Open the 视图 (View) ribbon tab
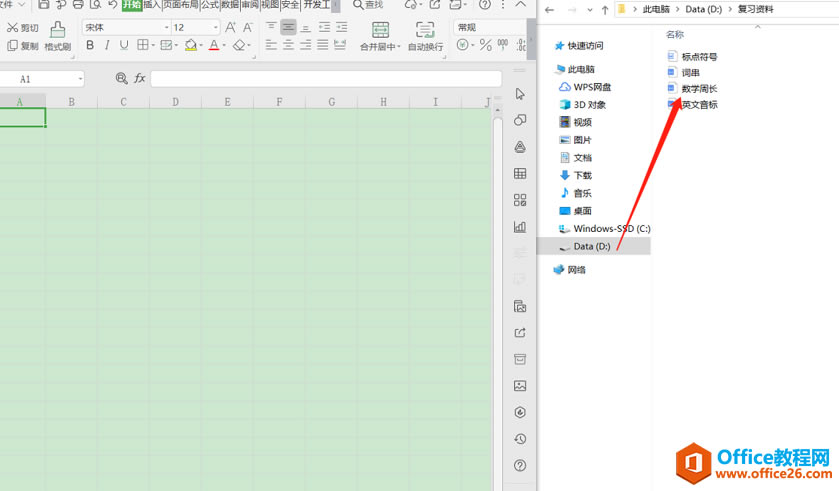 (270, 5)
